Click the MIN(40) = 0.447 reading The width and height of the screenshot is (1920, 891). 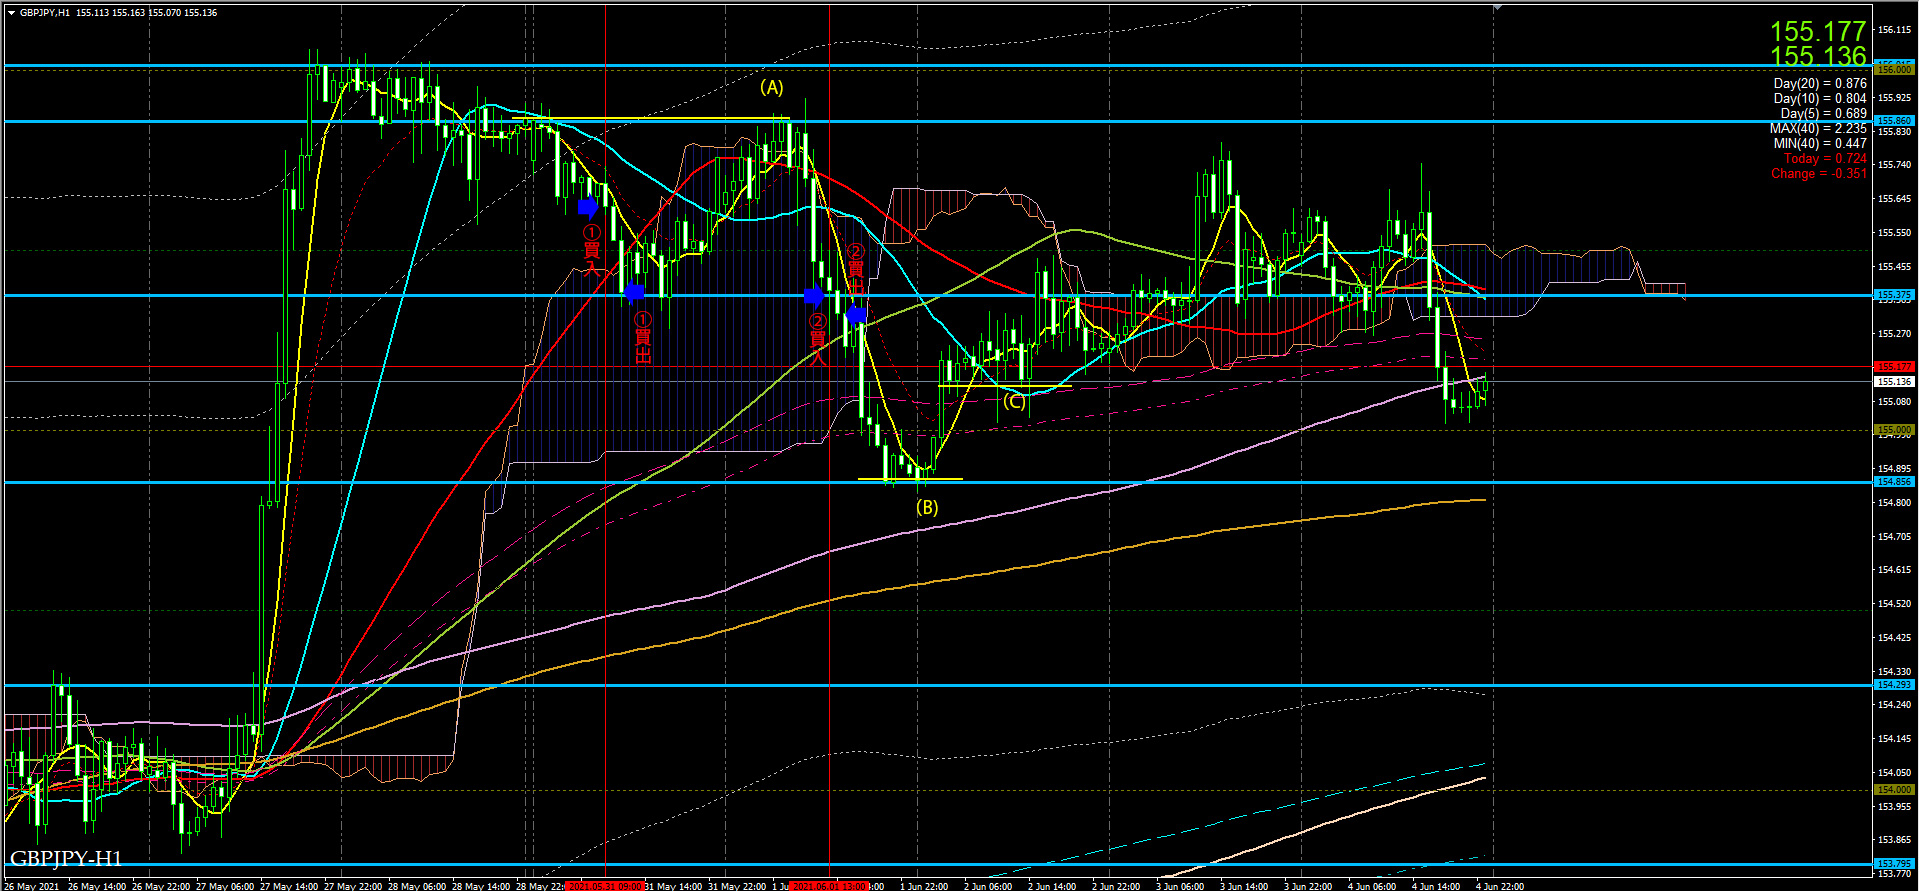1820,143
